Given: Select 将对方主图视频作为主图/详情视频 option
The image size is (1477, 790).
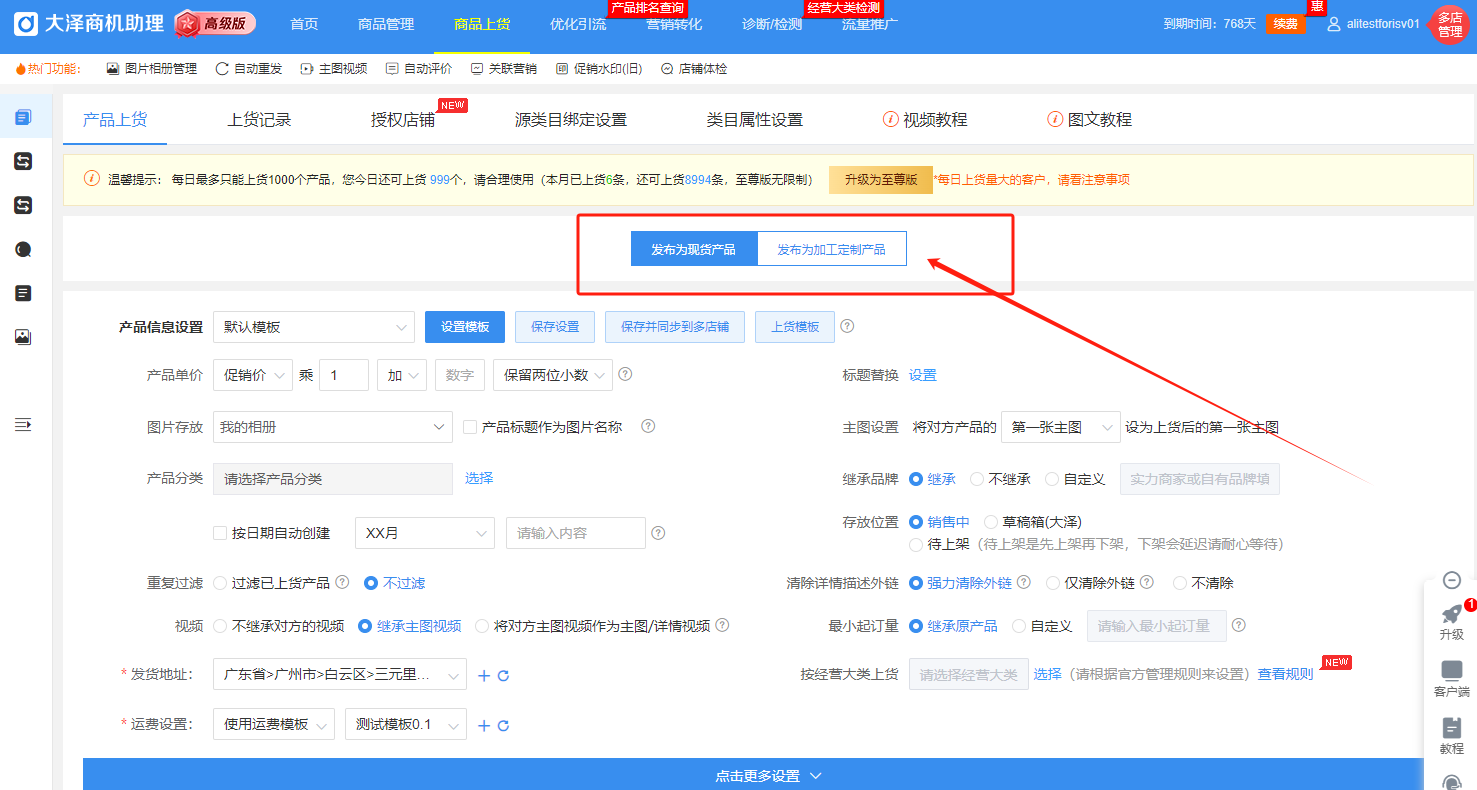Looking at the screenshot, I should 482,626.
